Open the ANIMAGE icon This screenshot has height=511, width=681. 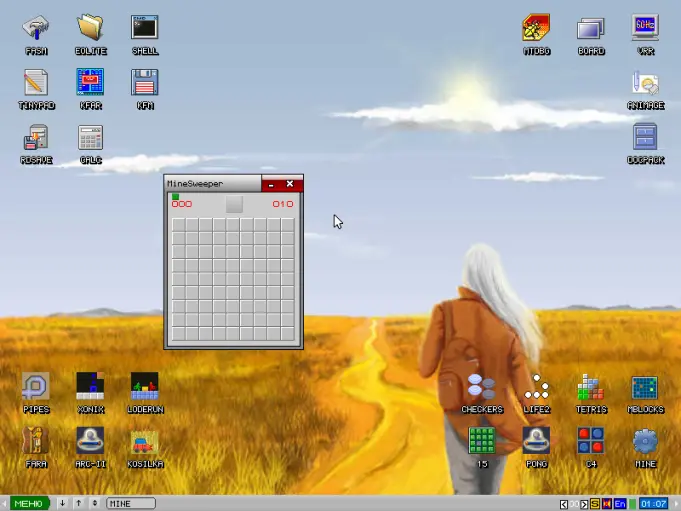click(x=645, y=89)
